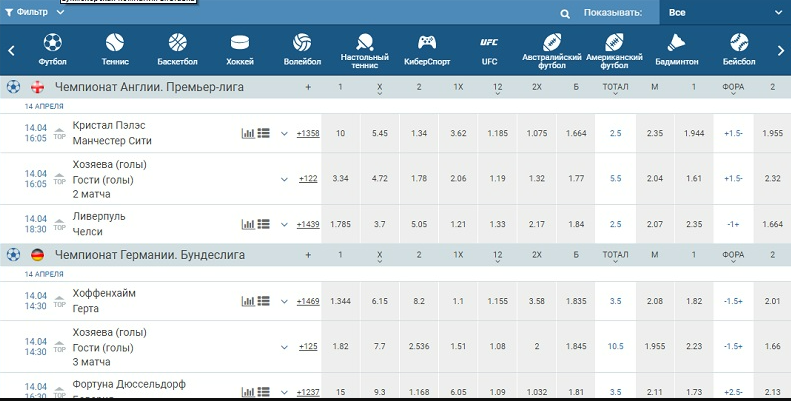Screen dimensions: 791x401
Task: Select Герта win odds 8.2
Action: [419, 301]
